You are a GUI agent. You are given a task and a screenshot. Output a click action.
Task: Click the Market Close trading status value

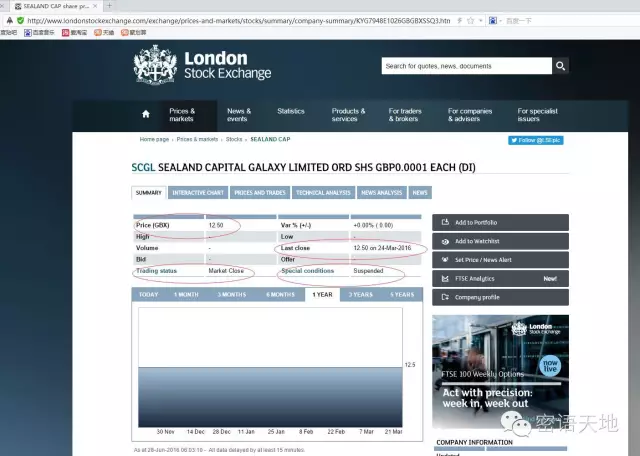coord(226,271)
